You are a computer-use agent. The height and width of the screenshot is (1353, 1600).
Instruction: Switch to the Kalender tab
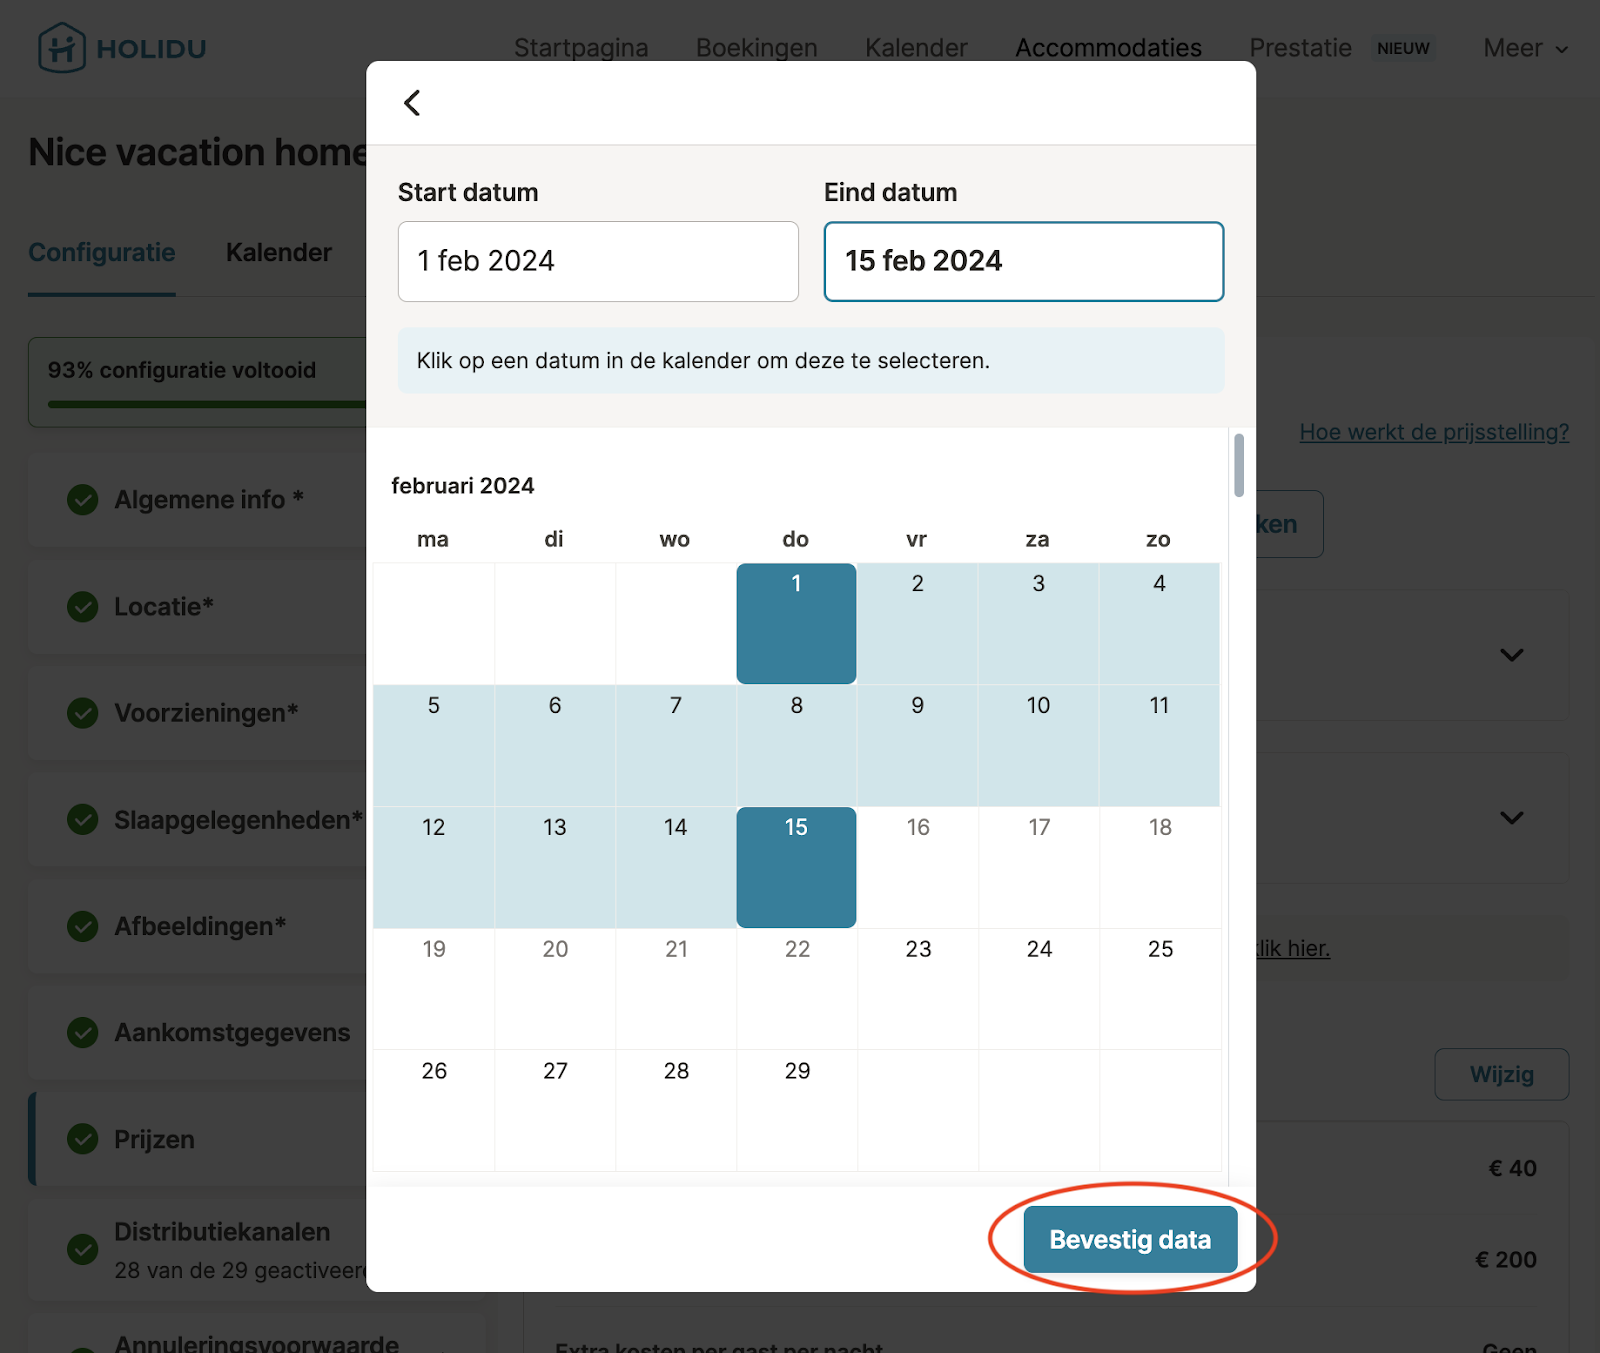click(x=278, y=252)
